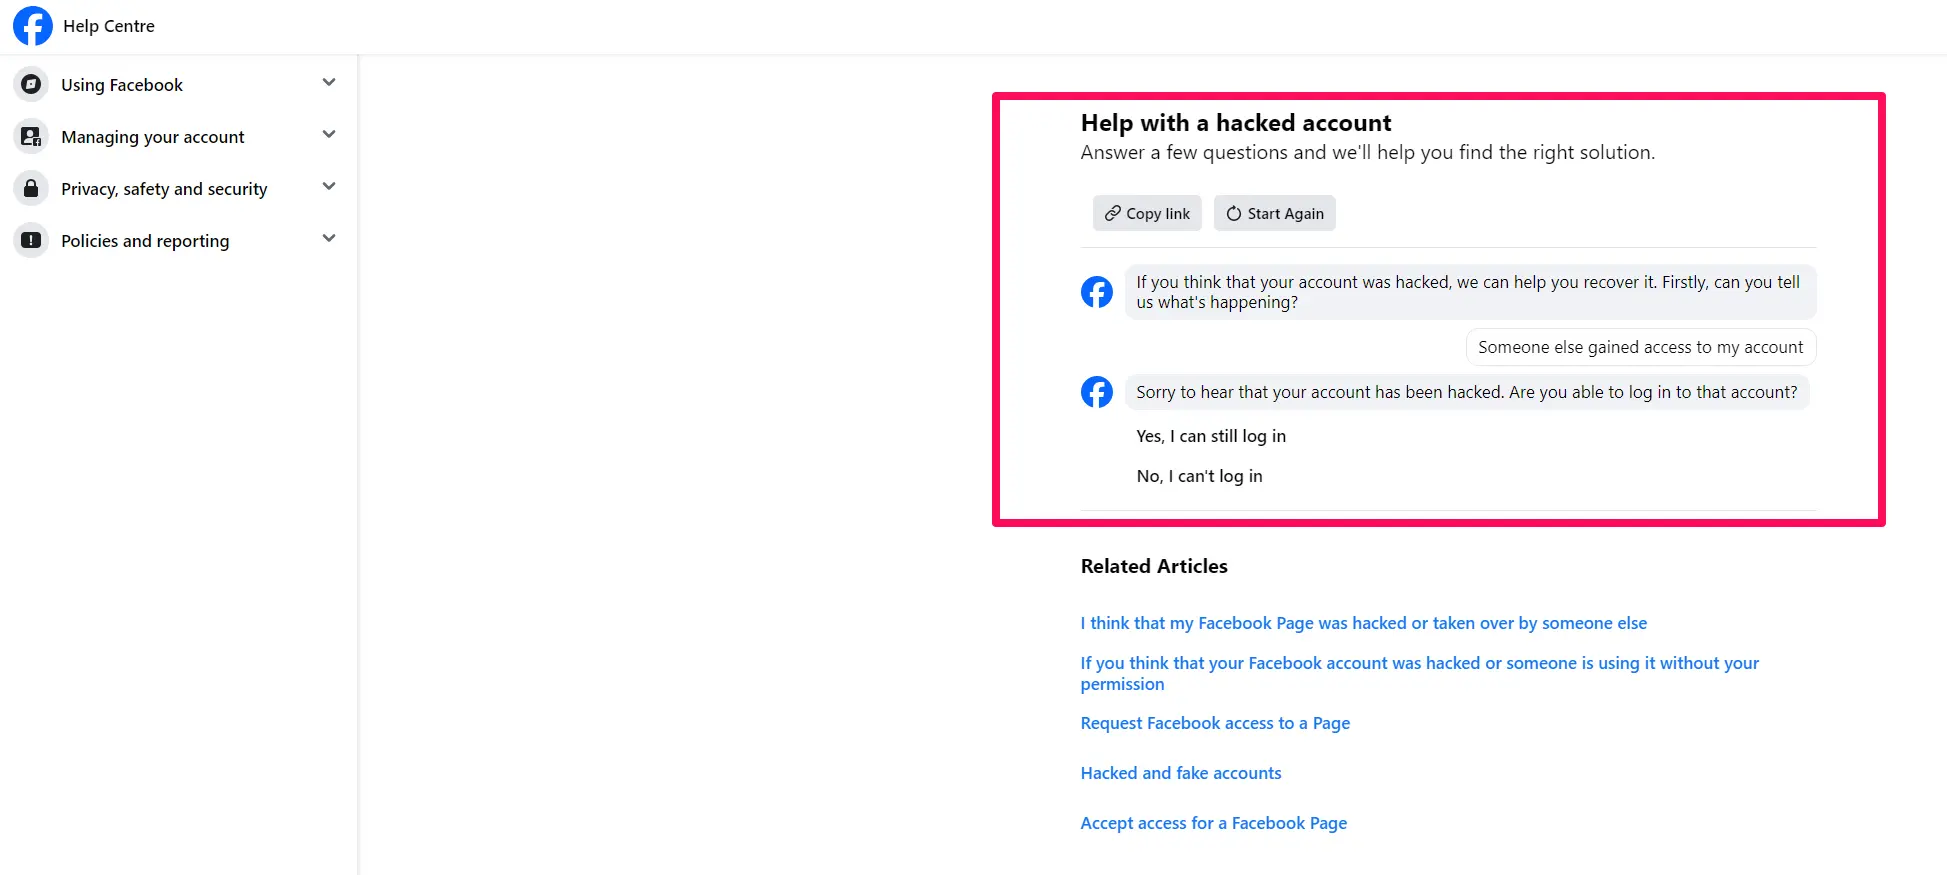Choose 'No, I can't log in'
This screenshot has height=875, width=1947.
1199,476
